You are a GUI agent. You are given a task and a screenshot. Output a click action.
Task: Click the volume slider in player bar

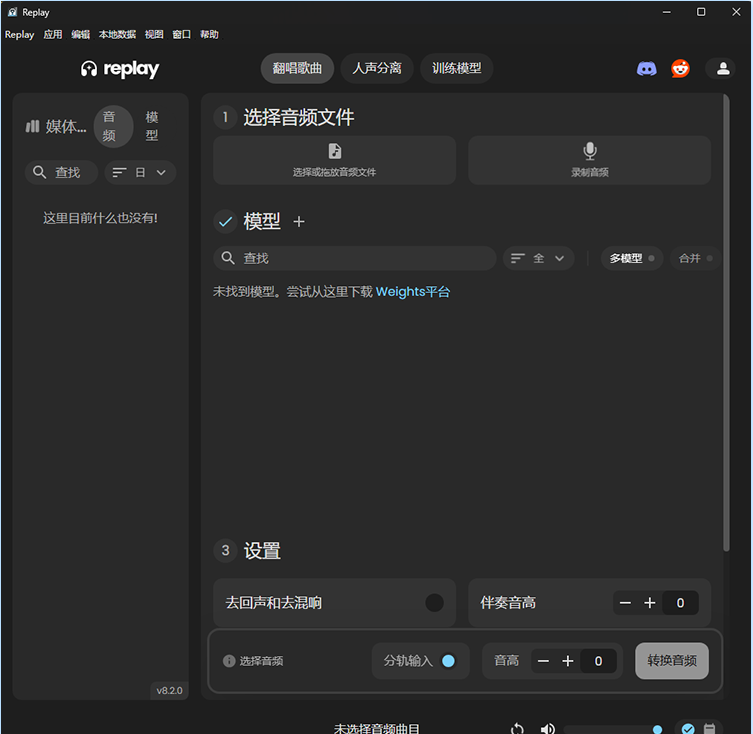tap(610, 729)
